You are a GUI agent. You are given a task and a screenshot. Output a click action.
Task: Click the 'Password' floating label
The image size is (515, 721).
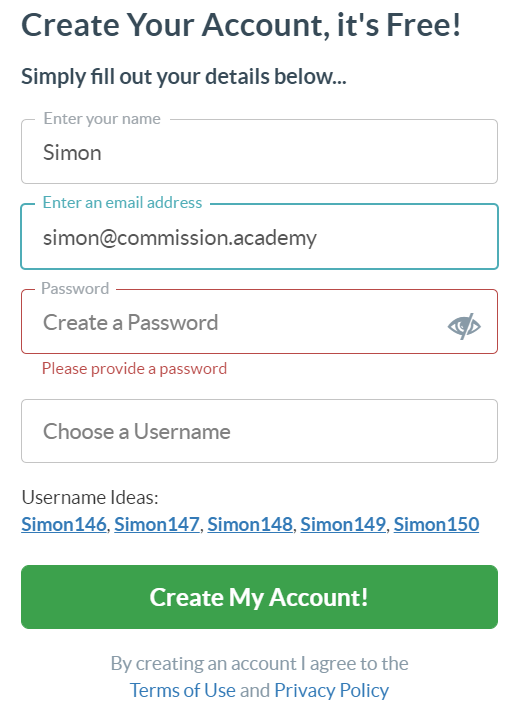click(75, 288)
